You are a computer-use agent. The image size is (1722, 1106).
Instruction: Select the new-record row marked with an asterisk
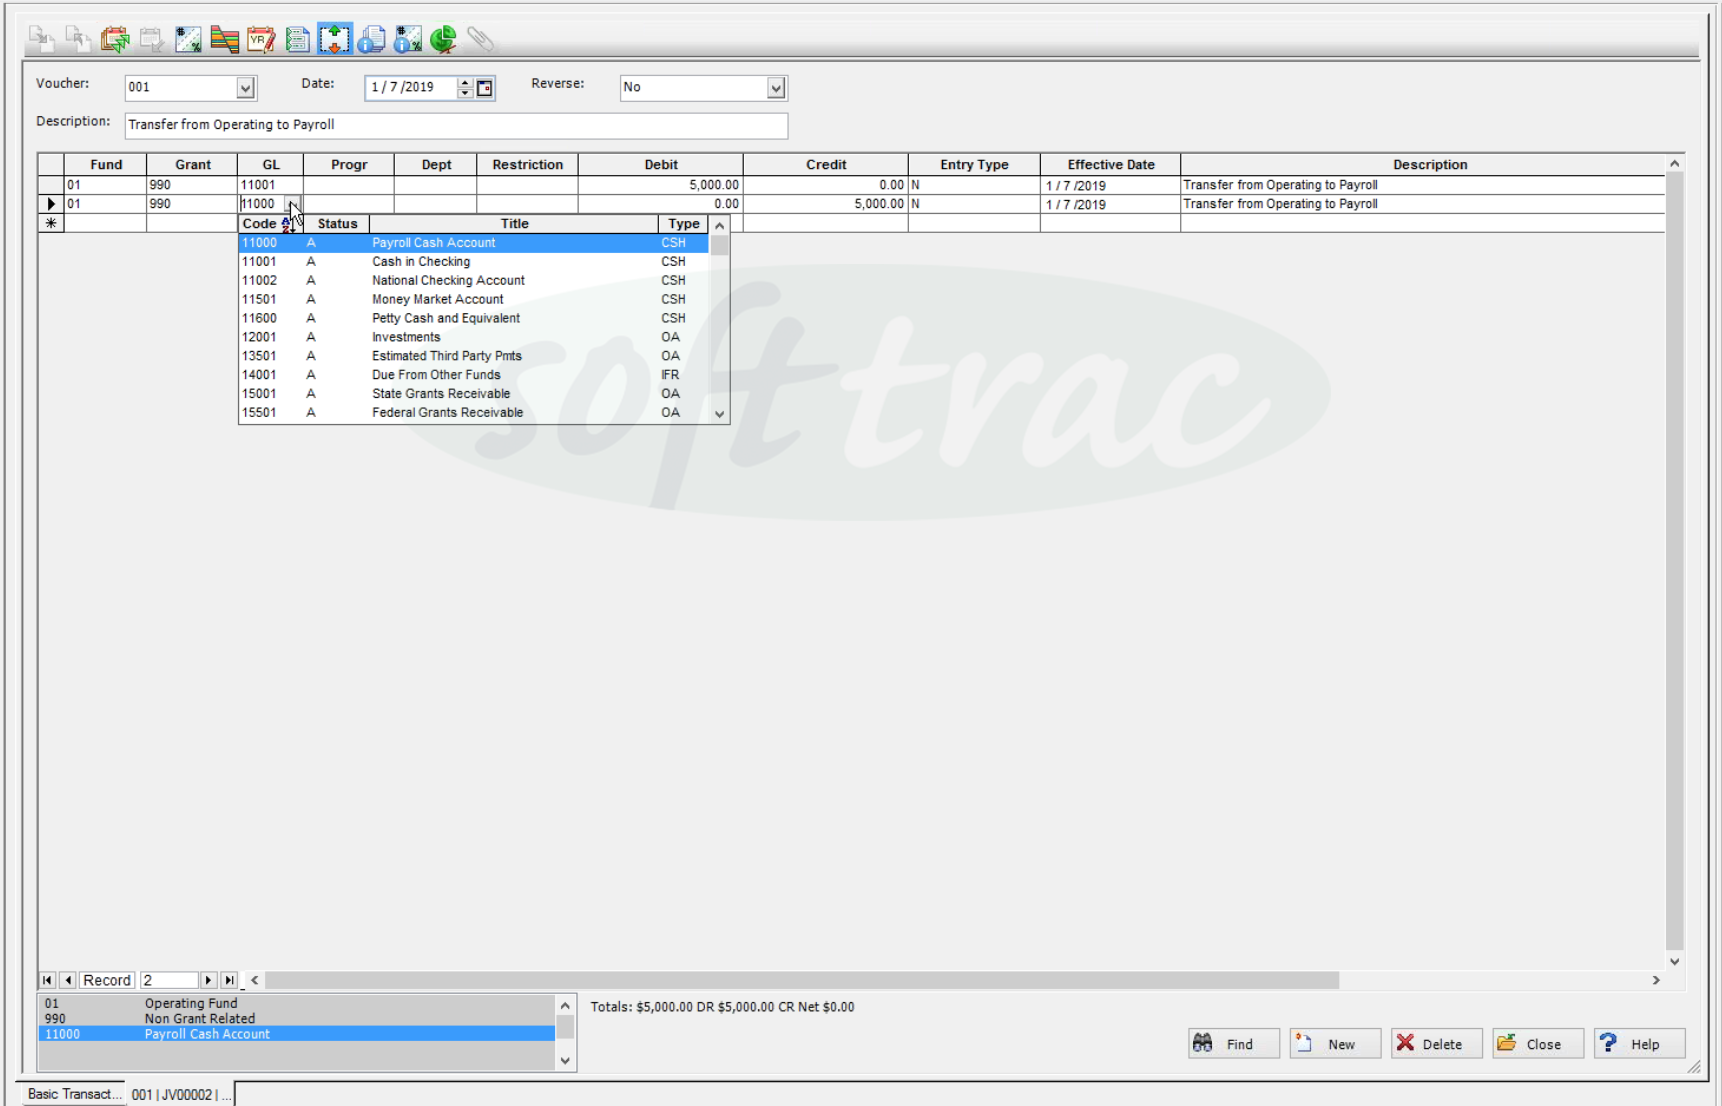[x=51, y=224]
